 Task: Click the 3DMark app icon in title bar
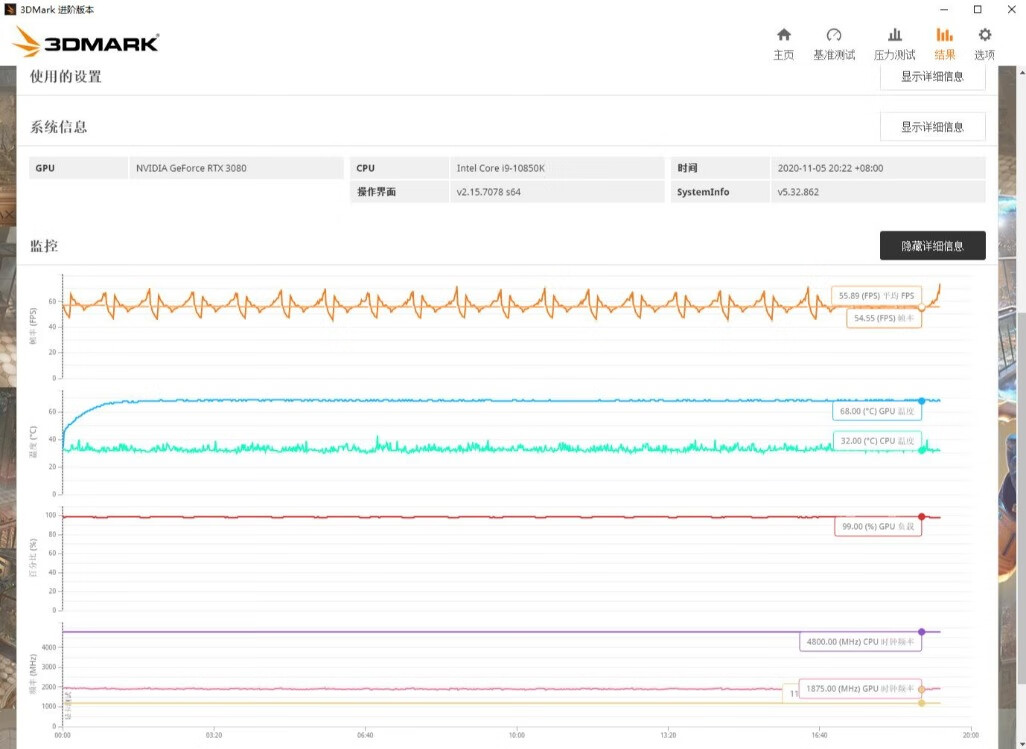click(x=10, y=9)
